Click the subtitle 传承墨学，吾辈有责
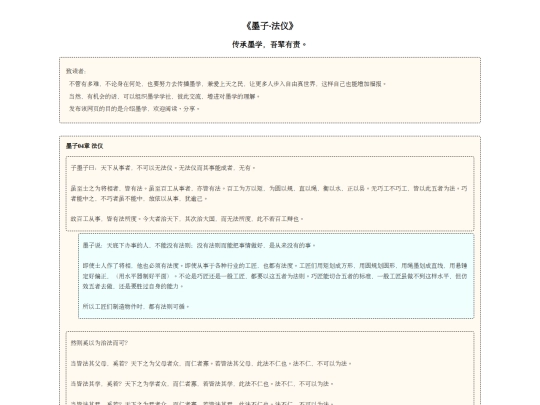 point(269,44)
